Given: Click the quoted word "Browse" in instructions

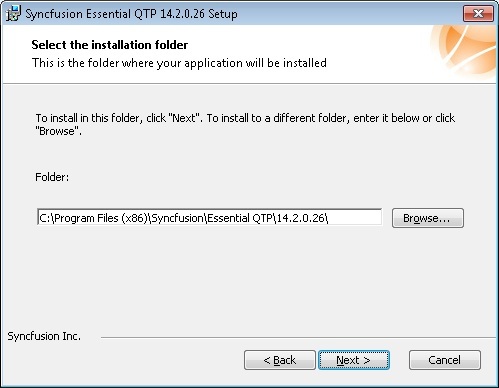Looking at the screenshot, I should click(58, 131).
